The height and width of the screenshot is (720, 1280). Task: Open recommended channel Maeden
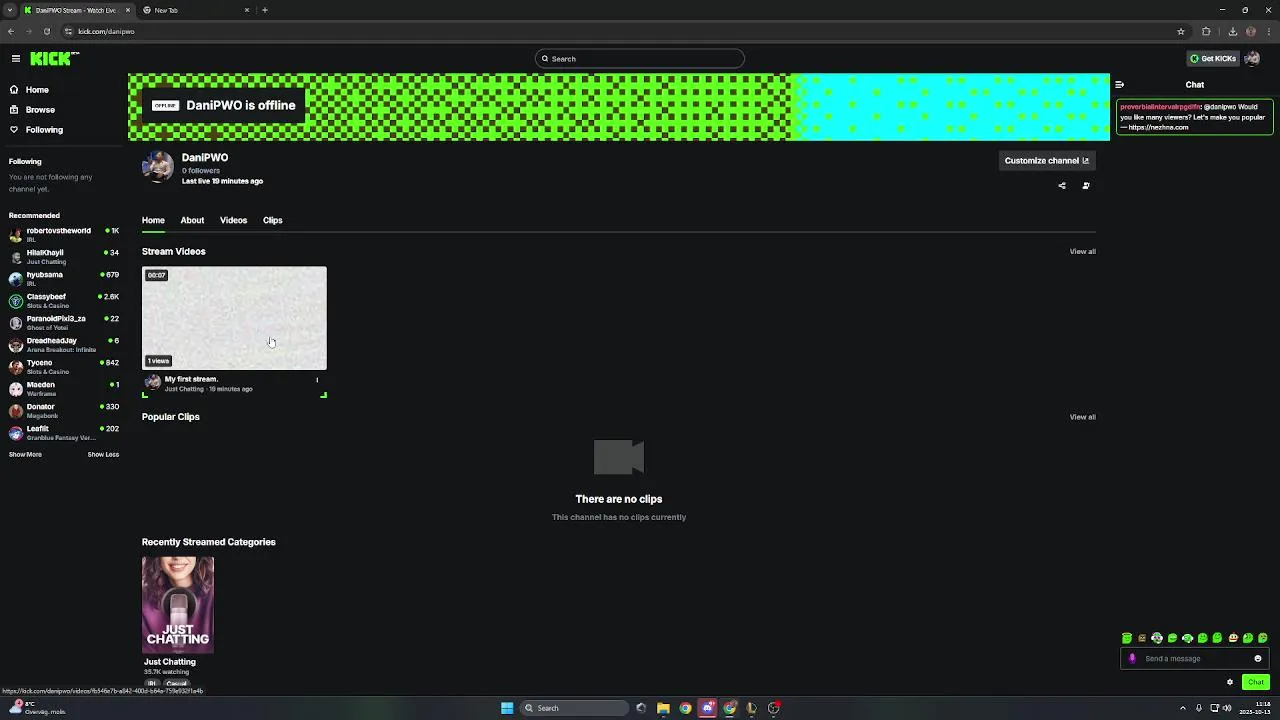(63, 389)
